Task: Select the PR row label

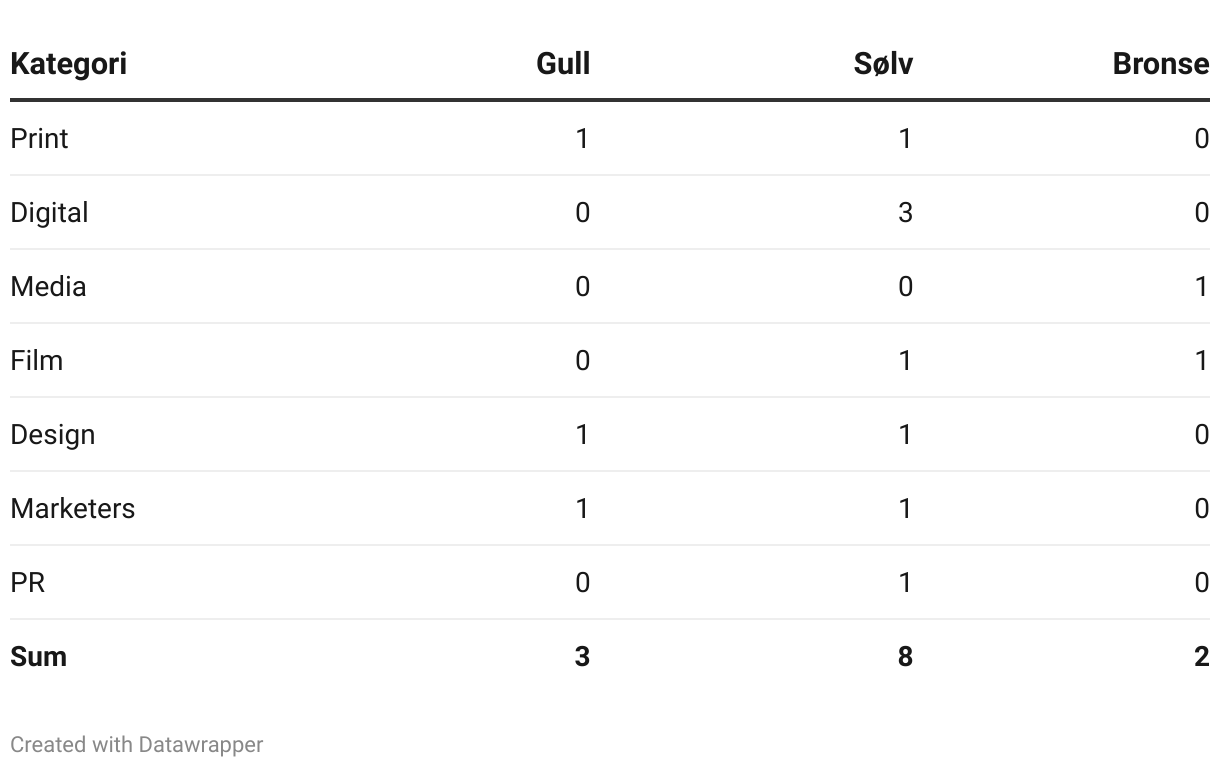Action: (x=28, y=583)
